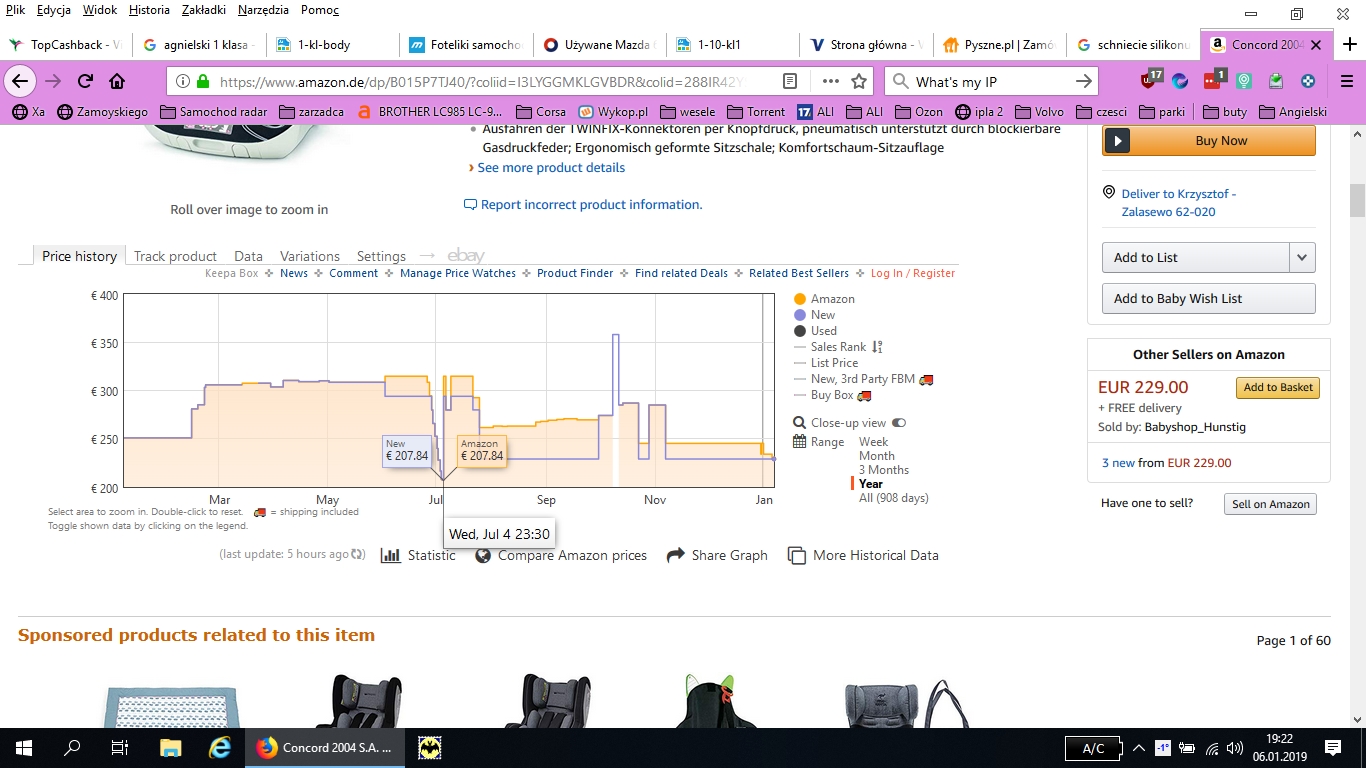
Task: Toggle the Close-up view switch
Action: [x=899, y=423]
